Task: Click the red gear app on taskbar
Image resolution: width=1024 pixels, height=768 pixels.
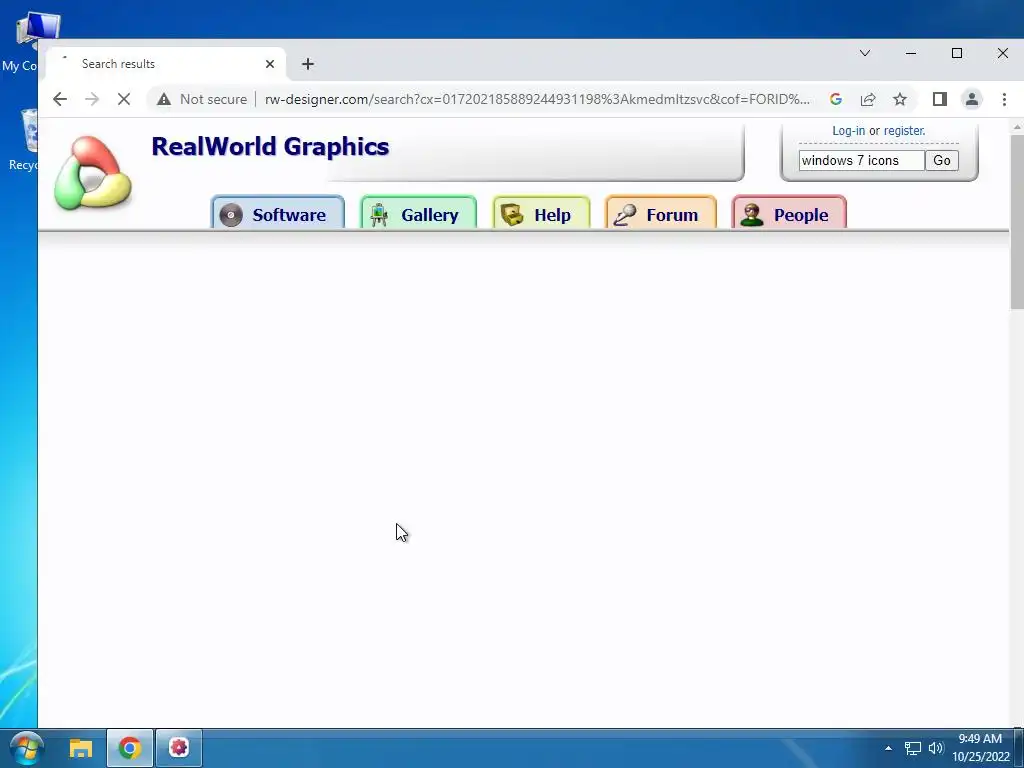Action: tap(179, 748)
